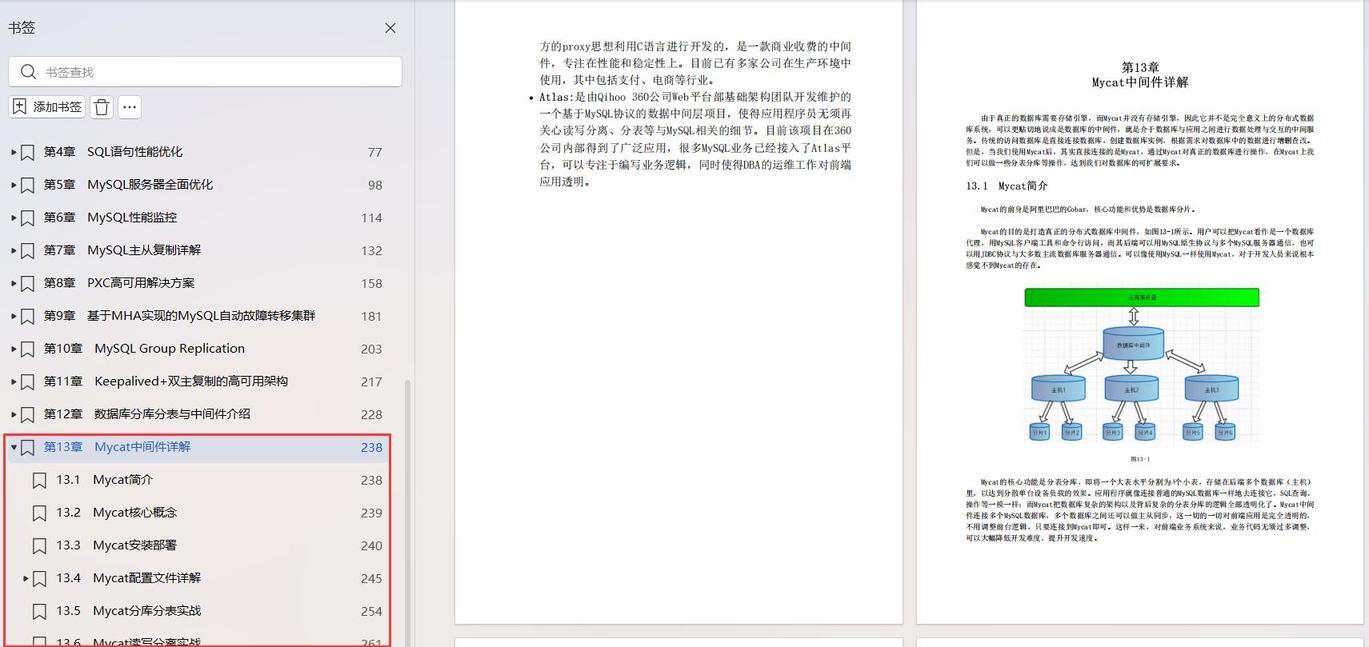Expand the 第11章 Keepalived bookmark
Screen dimensions: 1369x647
pyautogui.click(x=14, y=381)
